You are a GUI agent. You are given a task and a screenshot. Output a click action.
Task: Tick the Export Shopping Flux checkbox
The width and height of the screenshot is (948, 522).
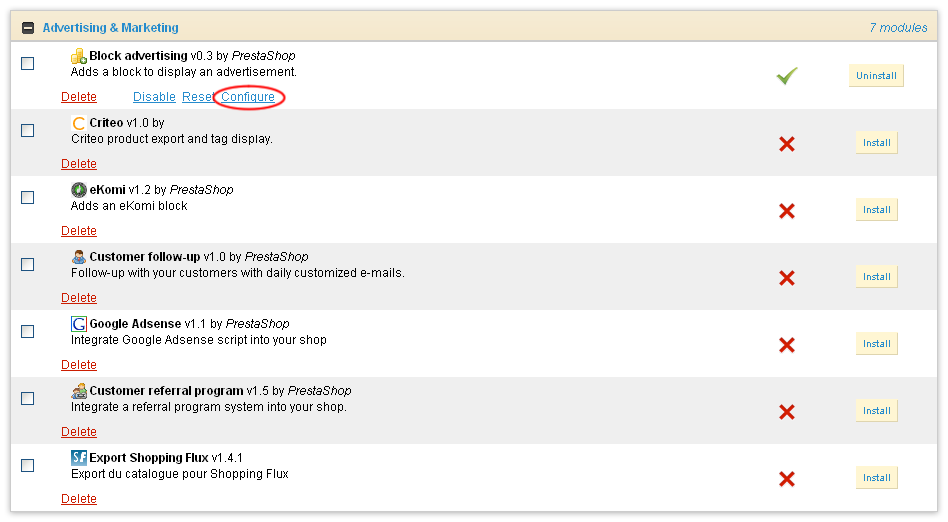pyautogui.click(x=28, y=465)
